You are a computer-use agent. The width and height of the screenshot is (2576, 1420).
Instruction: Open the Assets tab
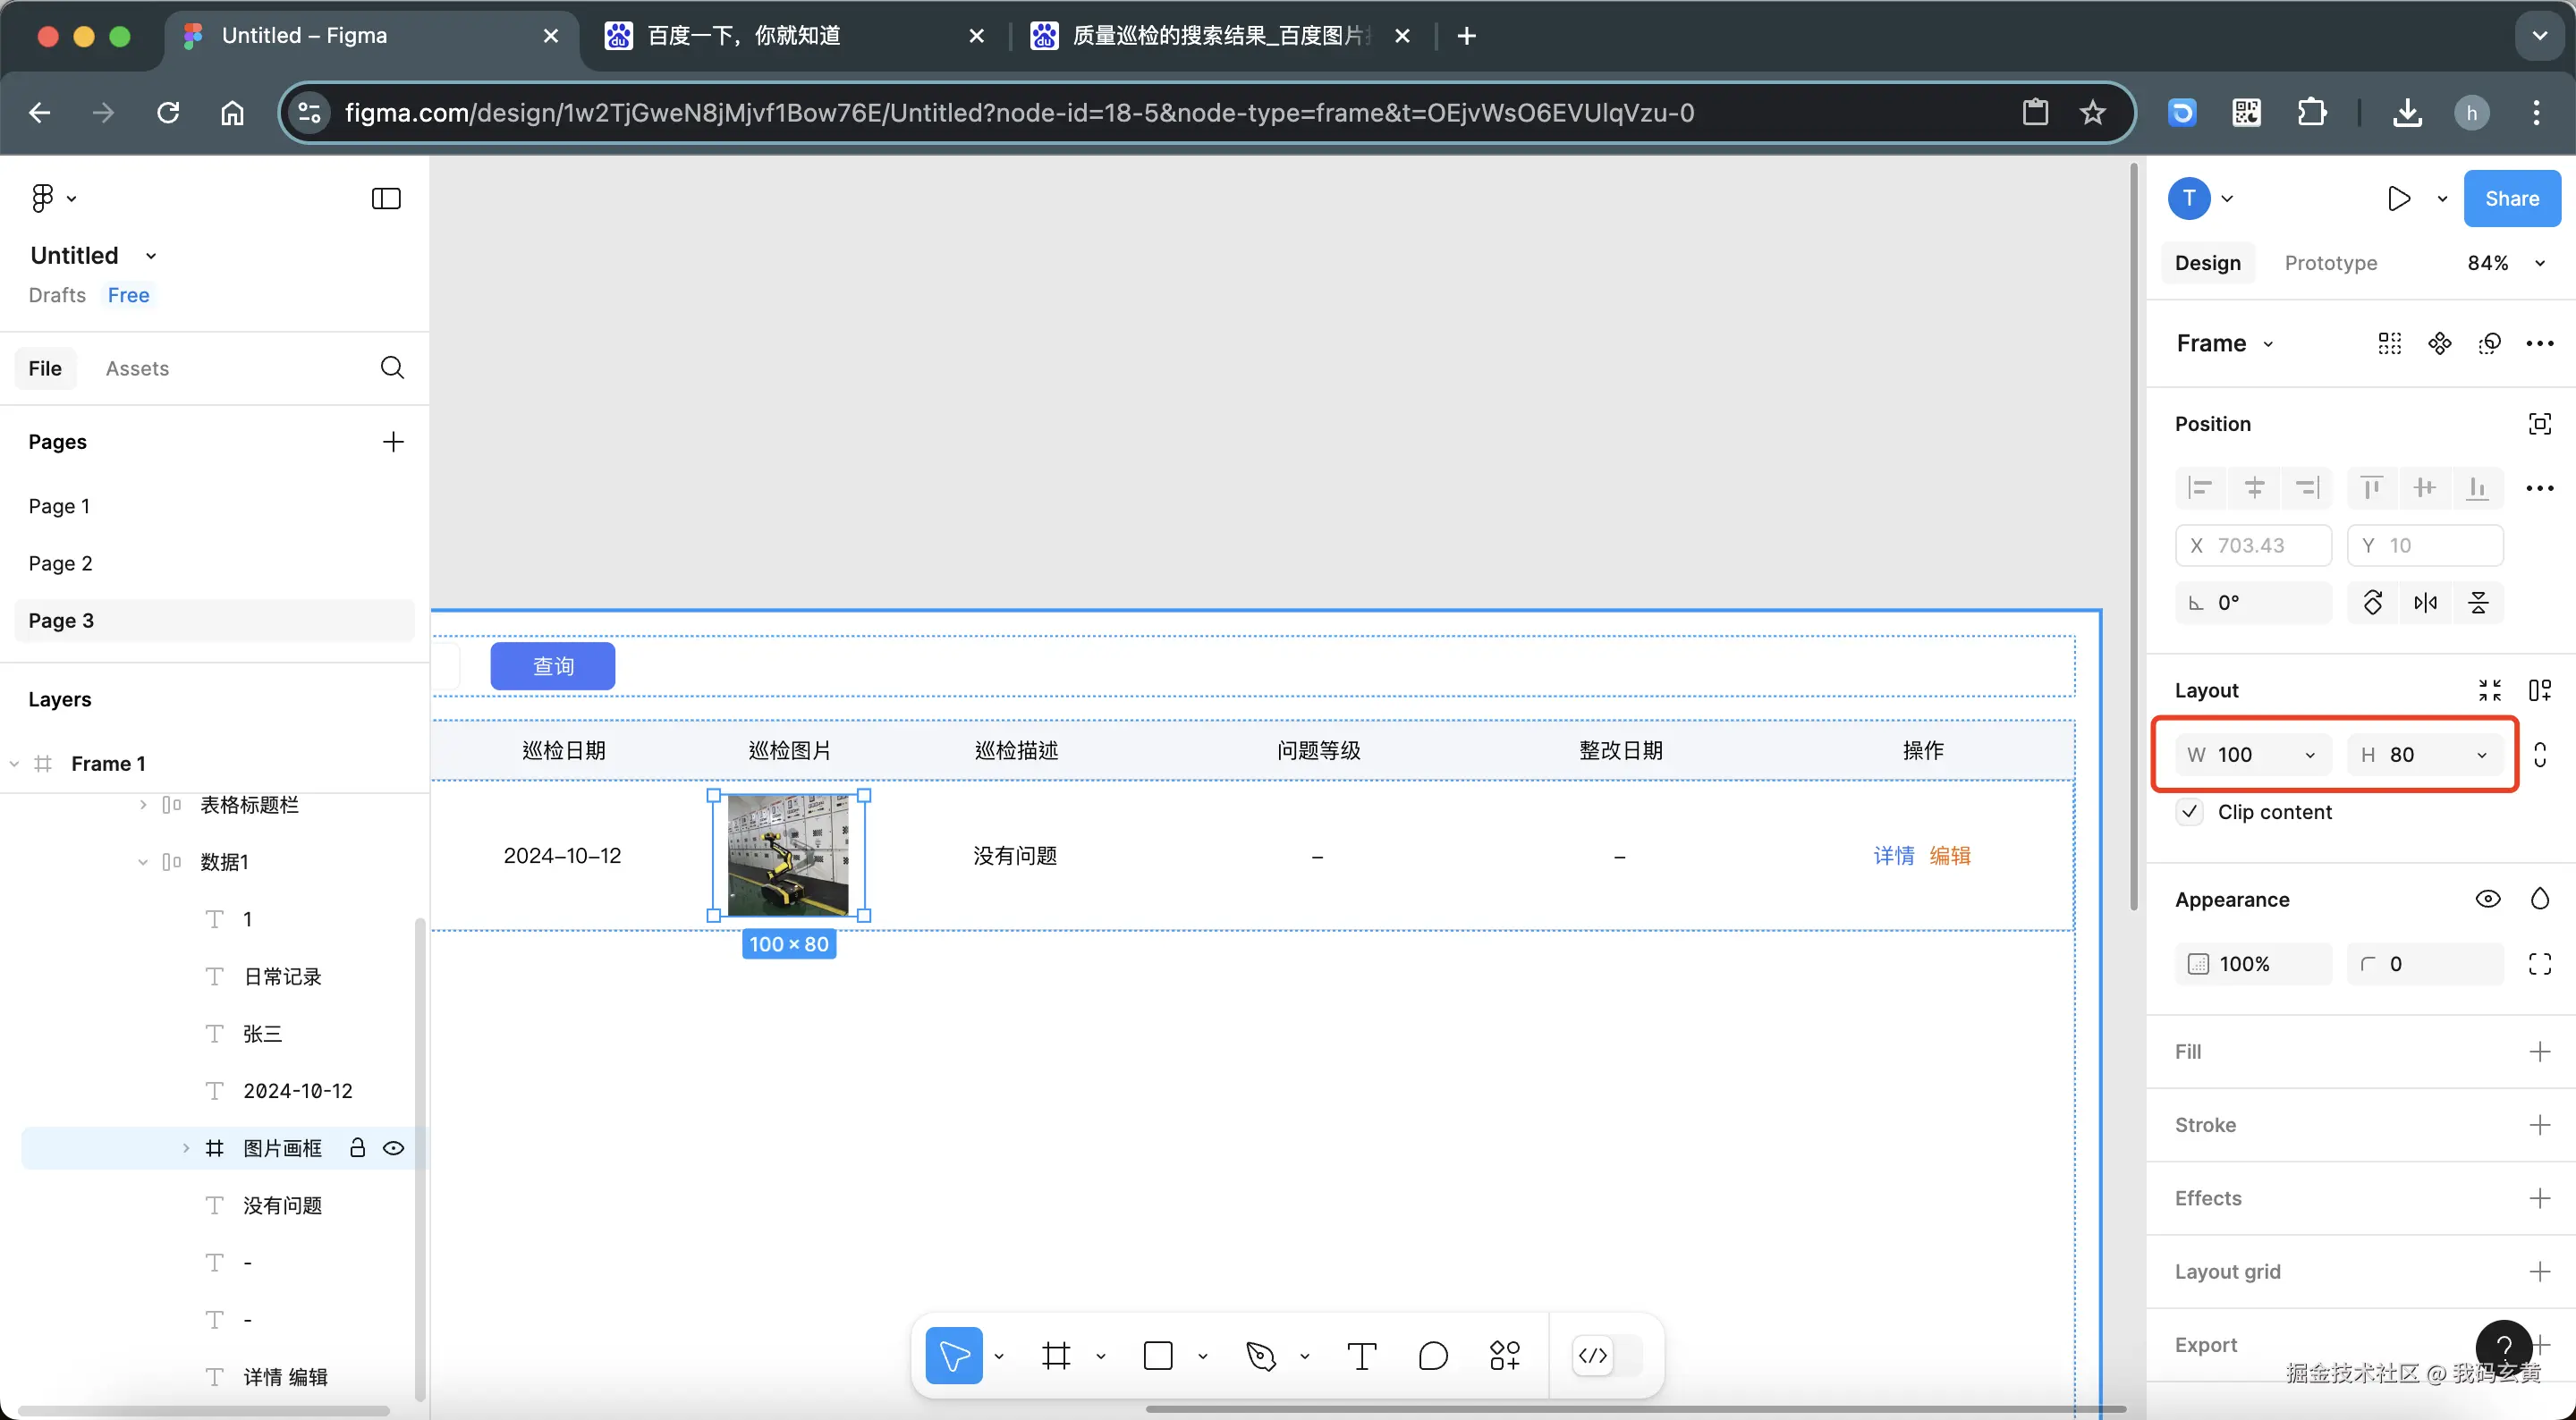click(137, 368)
